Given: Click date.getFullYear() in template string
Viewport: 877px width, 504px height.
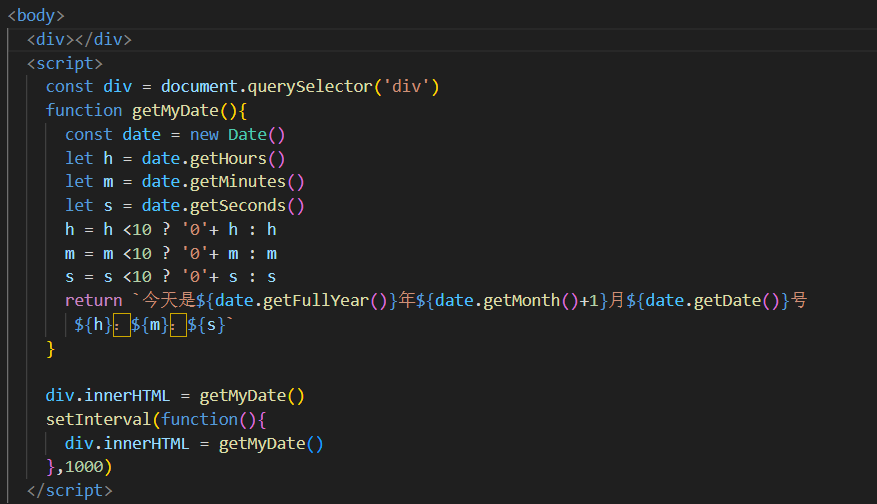Looking at the screenshot, I should point(301,301).
